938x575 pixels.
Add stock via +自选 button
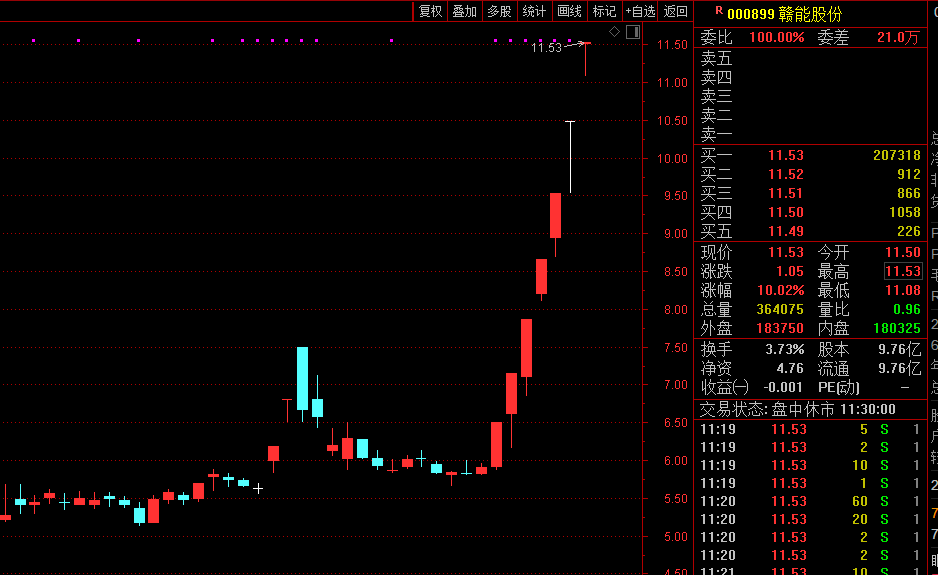640,11
